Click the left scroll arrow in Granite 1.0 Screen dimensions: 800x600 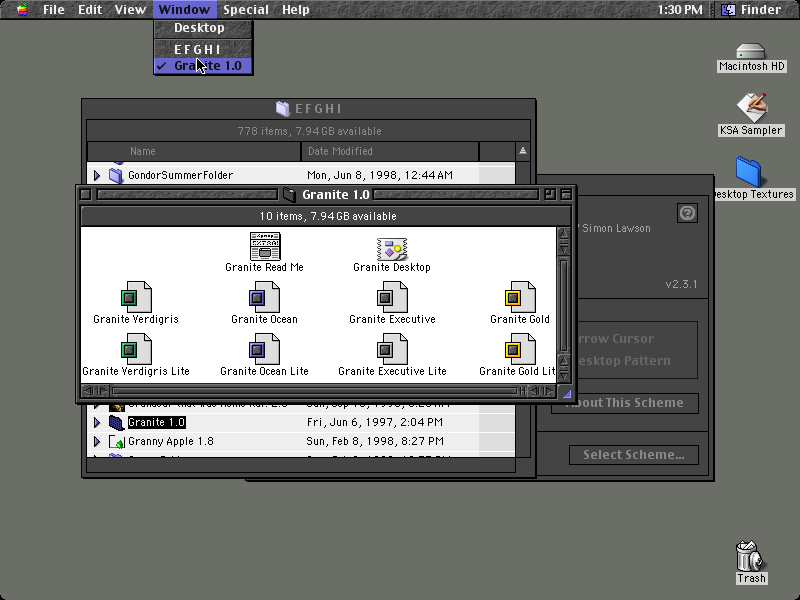88,391
